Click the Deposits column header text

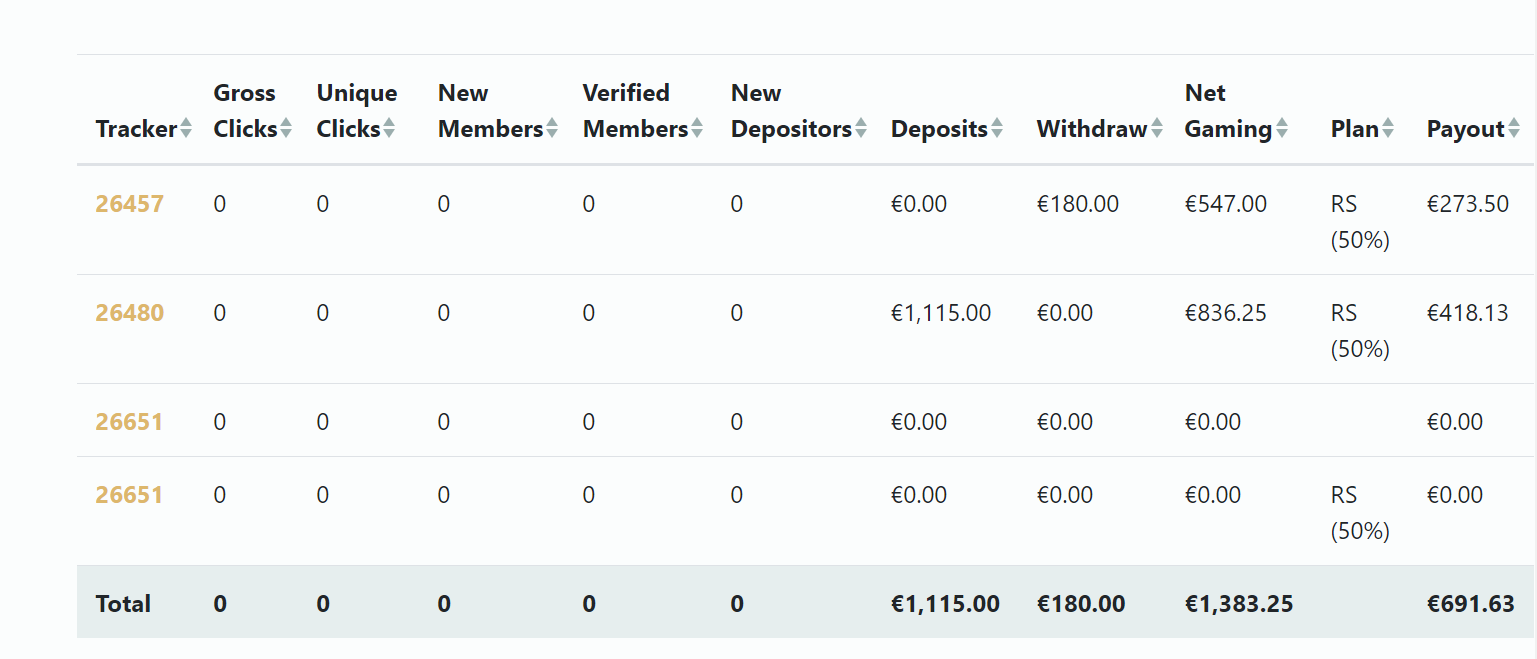pos(939,129)
